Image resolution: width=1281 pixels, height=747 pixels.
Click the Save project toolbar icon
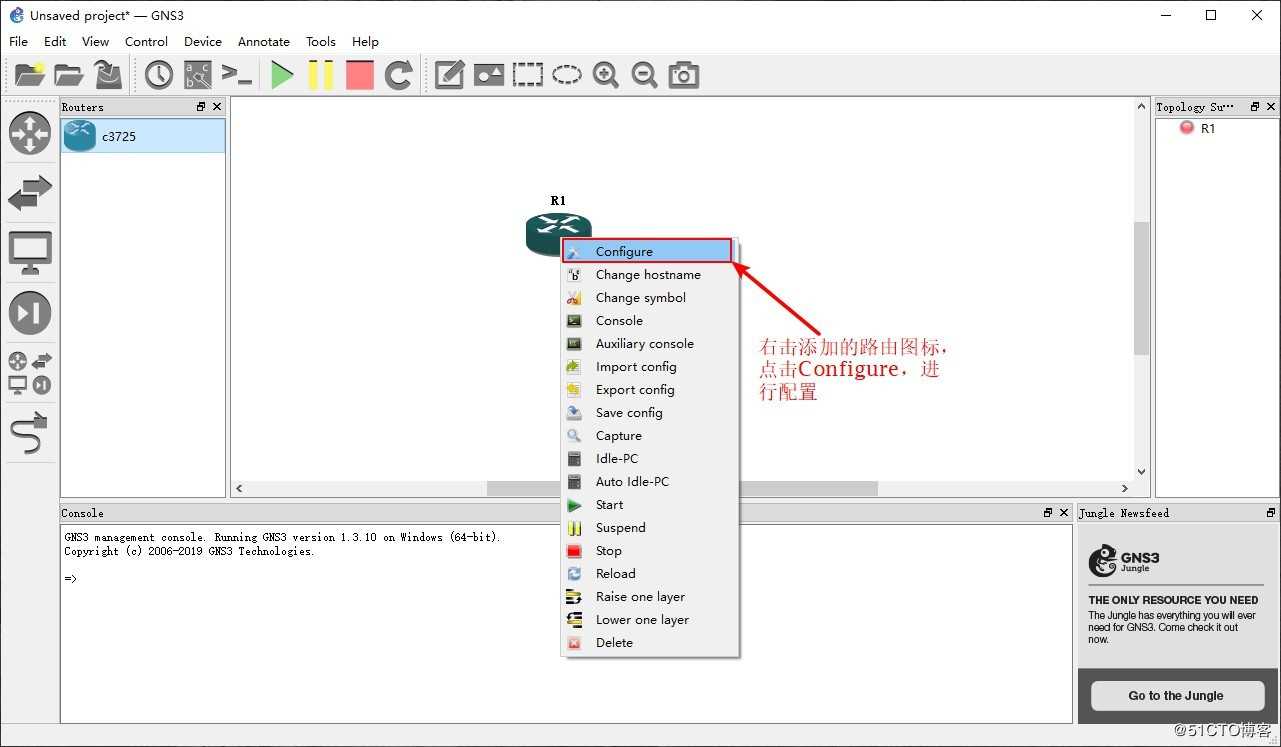107,75
